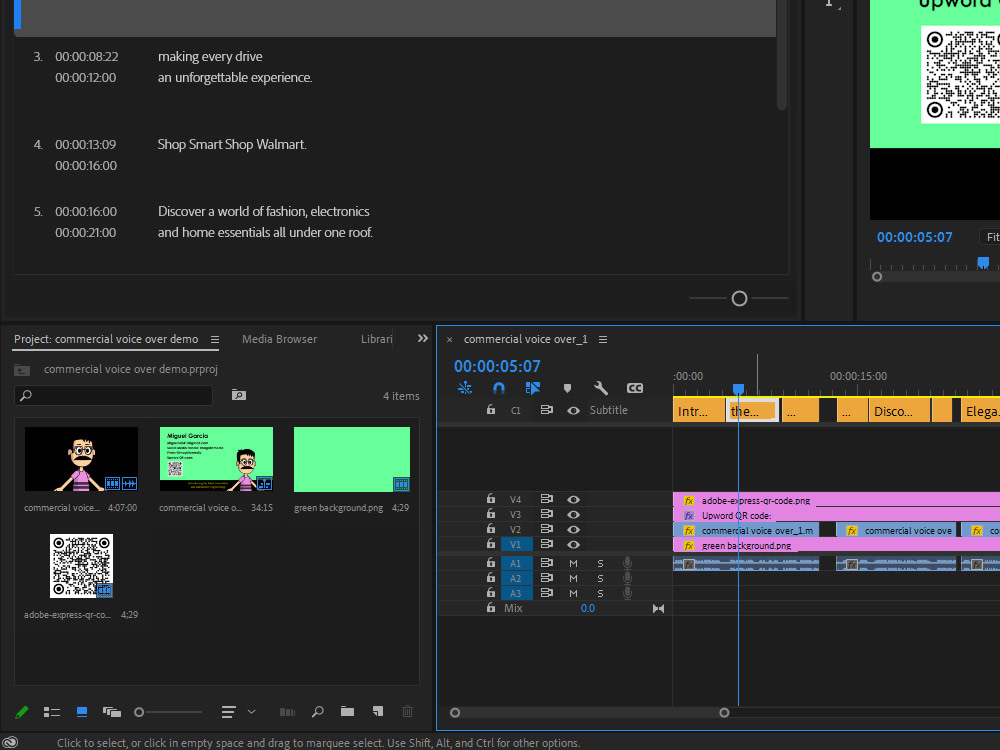Click Mix track go-to-end icon
Screen dimensions: 1000x750
pos(658,608)
